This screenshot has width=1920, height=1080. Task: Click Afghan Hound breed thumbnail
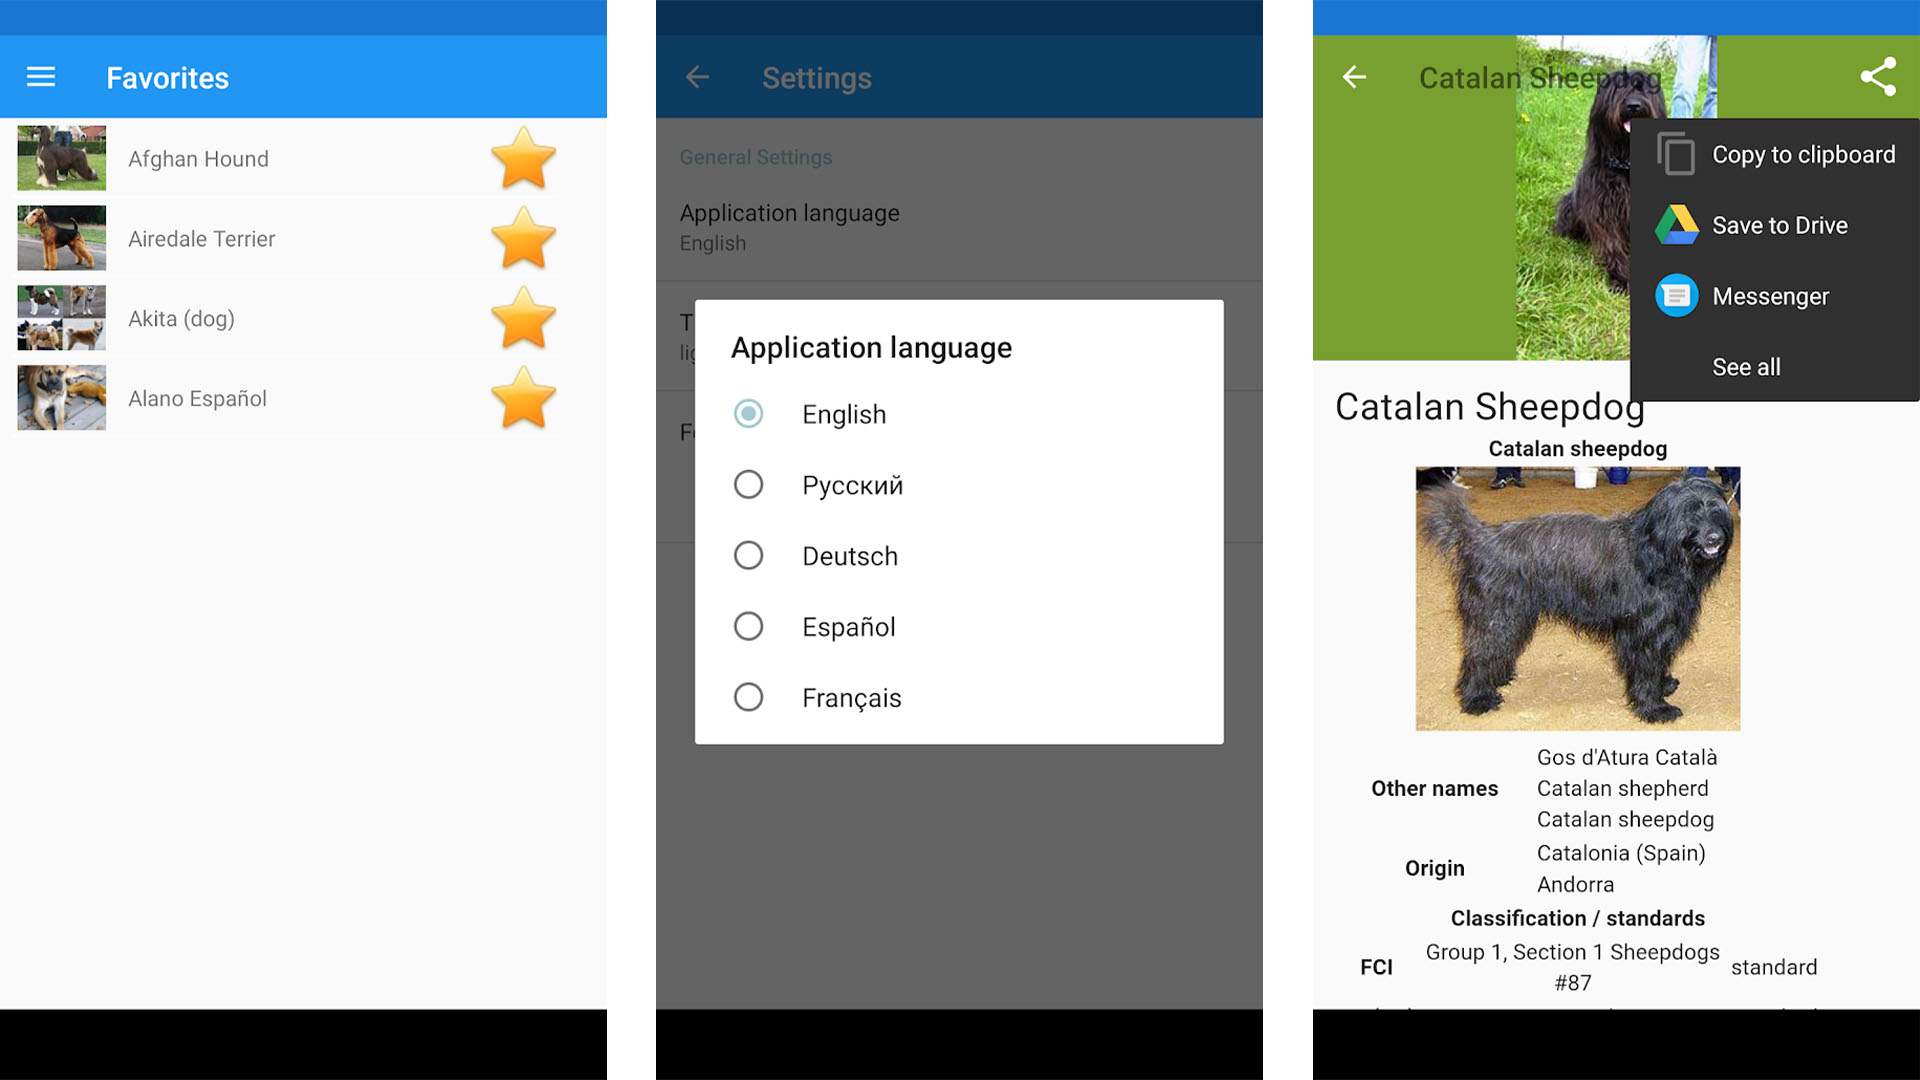coord(61,158)
